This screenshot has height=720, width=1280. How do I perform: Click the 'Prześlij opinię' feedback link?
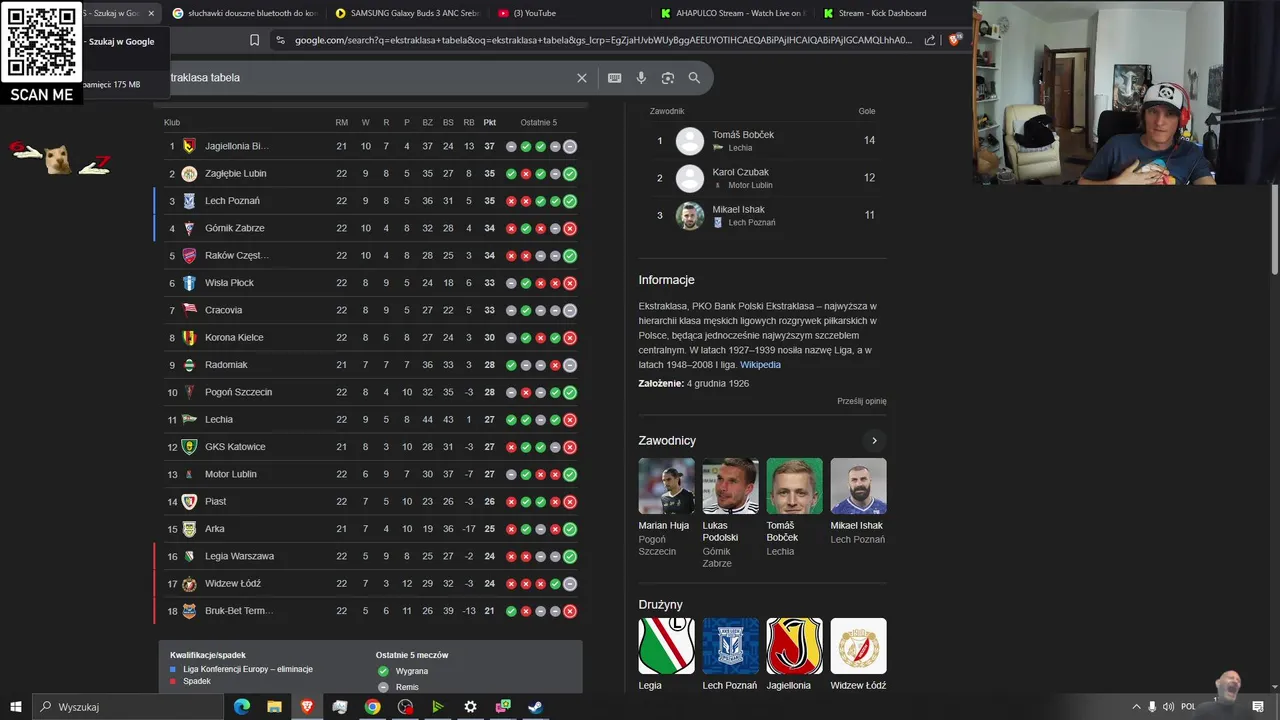862,401
